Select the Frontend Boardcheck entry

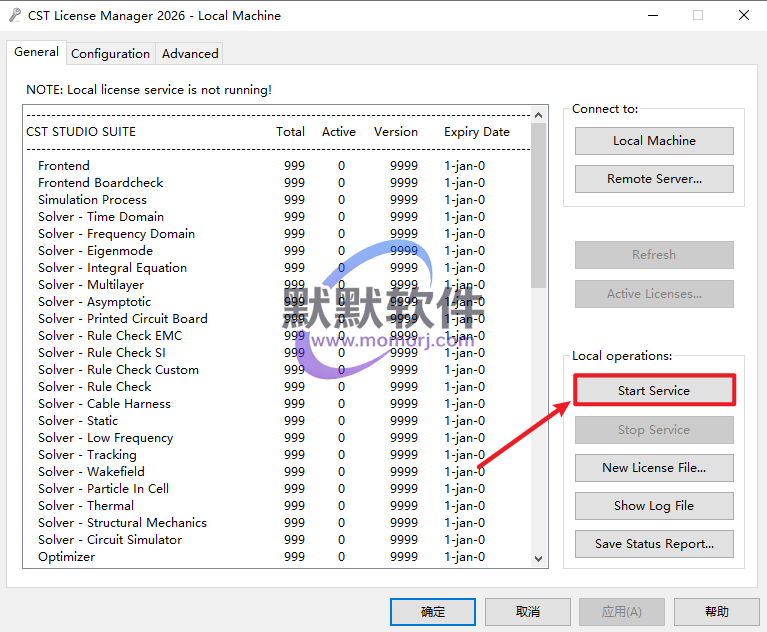(101, 183)
